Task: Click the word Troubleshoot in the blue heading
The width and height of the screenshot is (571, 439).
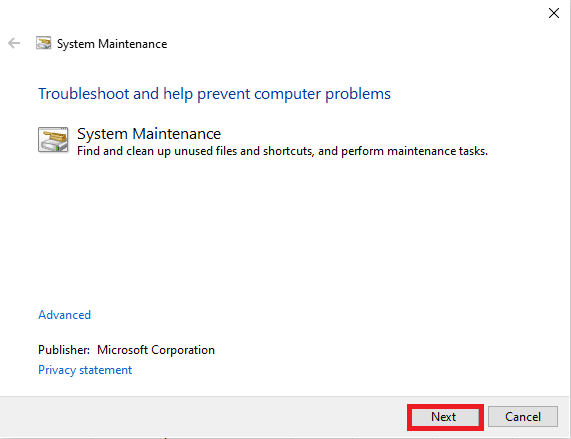Action: [x=84, y=94]
